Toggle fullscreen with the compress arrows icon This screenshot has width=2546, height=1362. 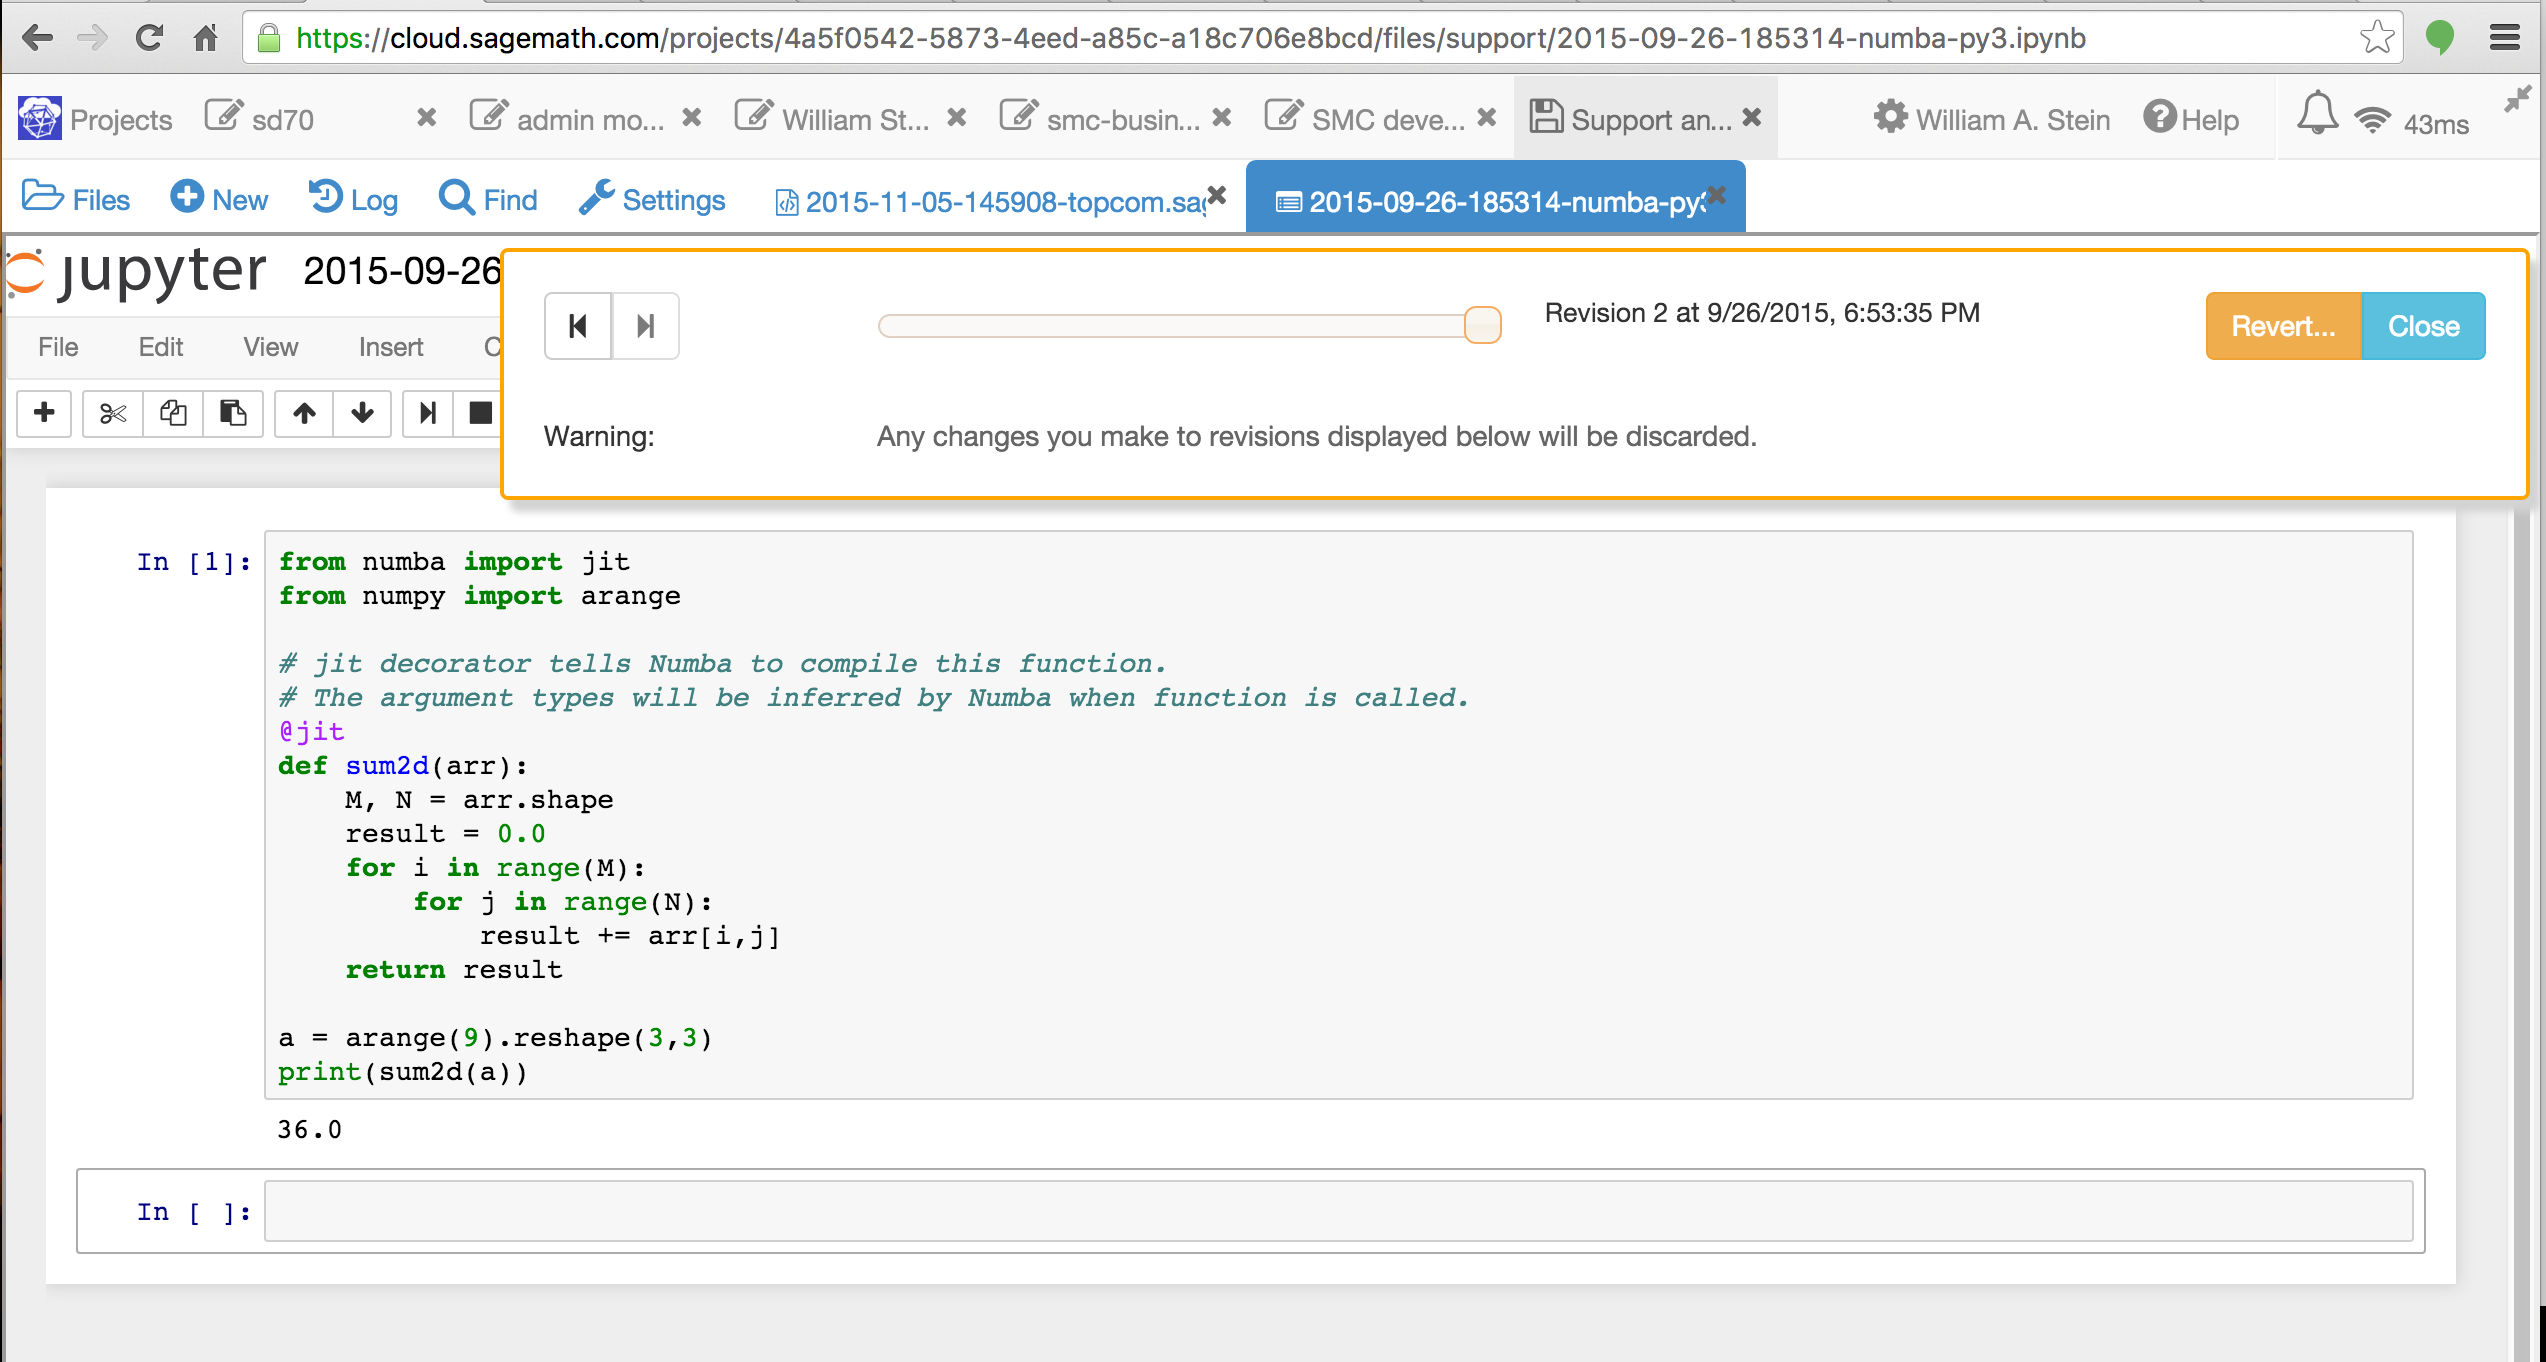[2517, 99]
